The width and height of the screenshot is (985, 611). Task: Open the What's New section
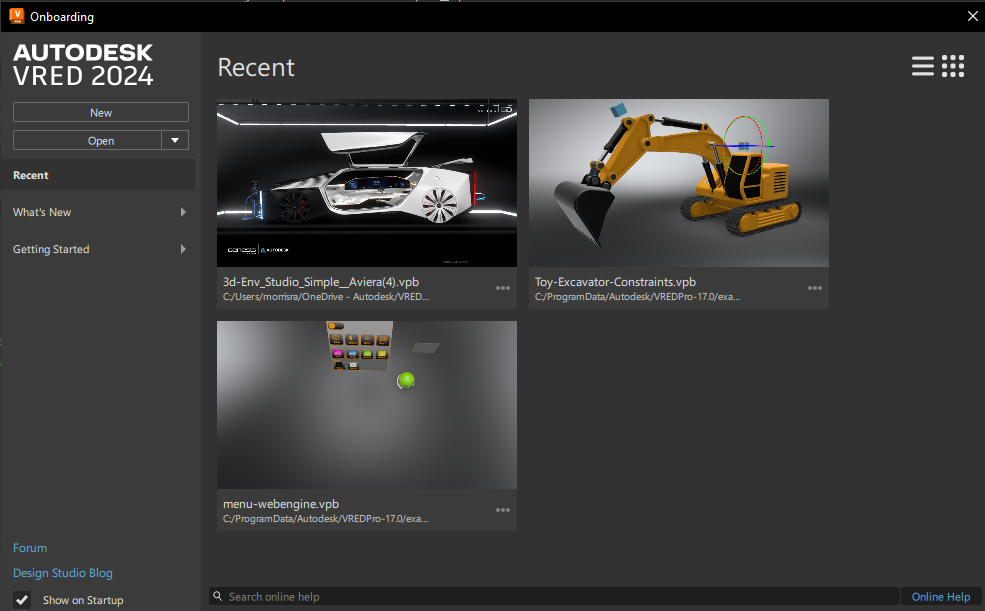coord(98,212)
